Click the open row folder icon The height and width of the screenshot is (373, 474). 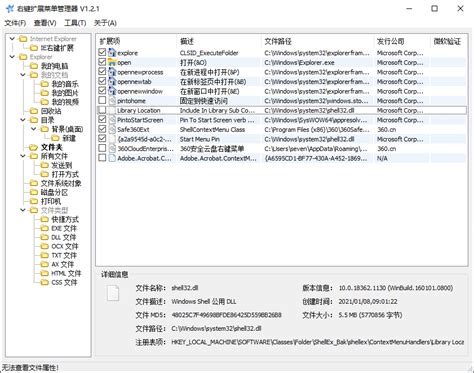coord(112,62)
